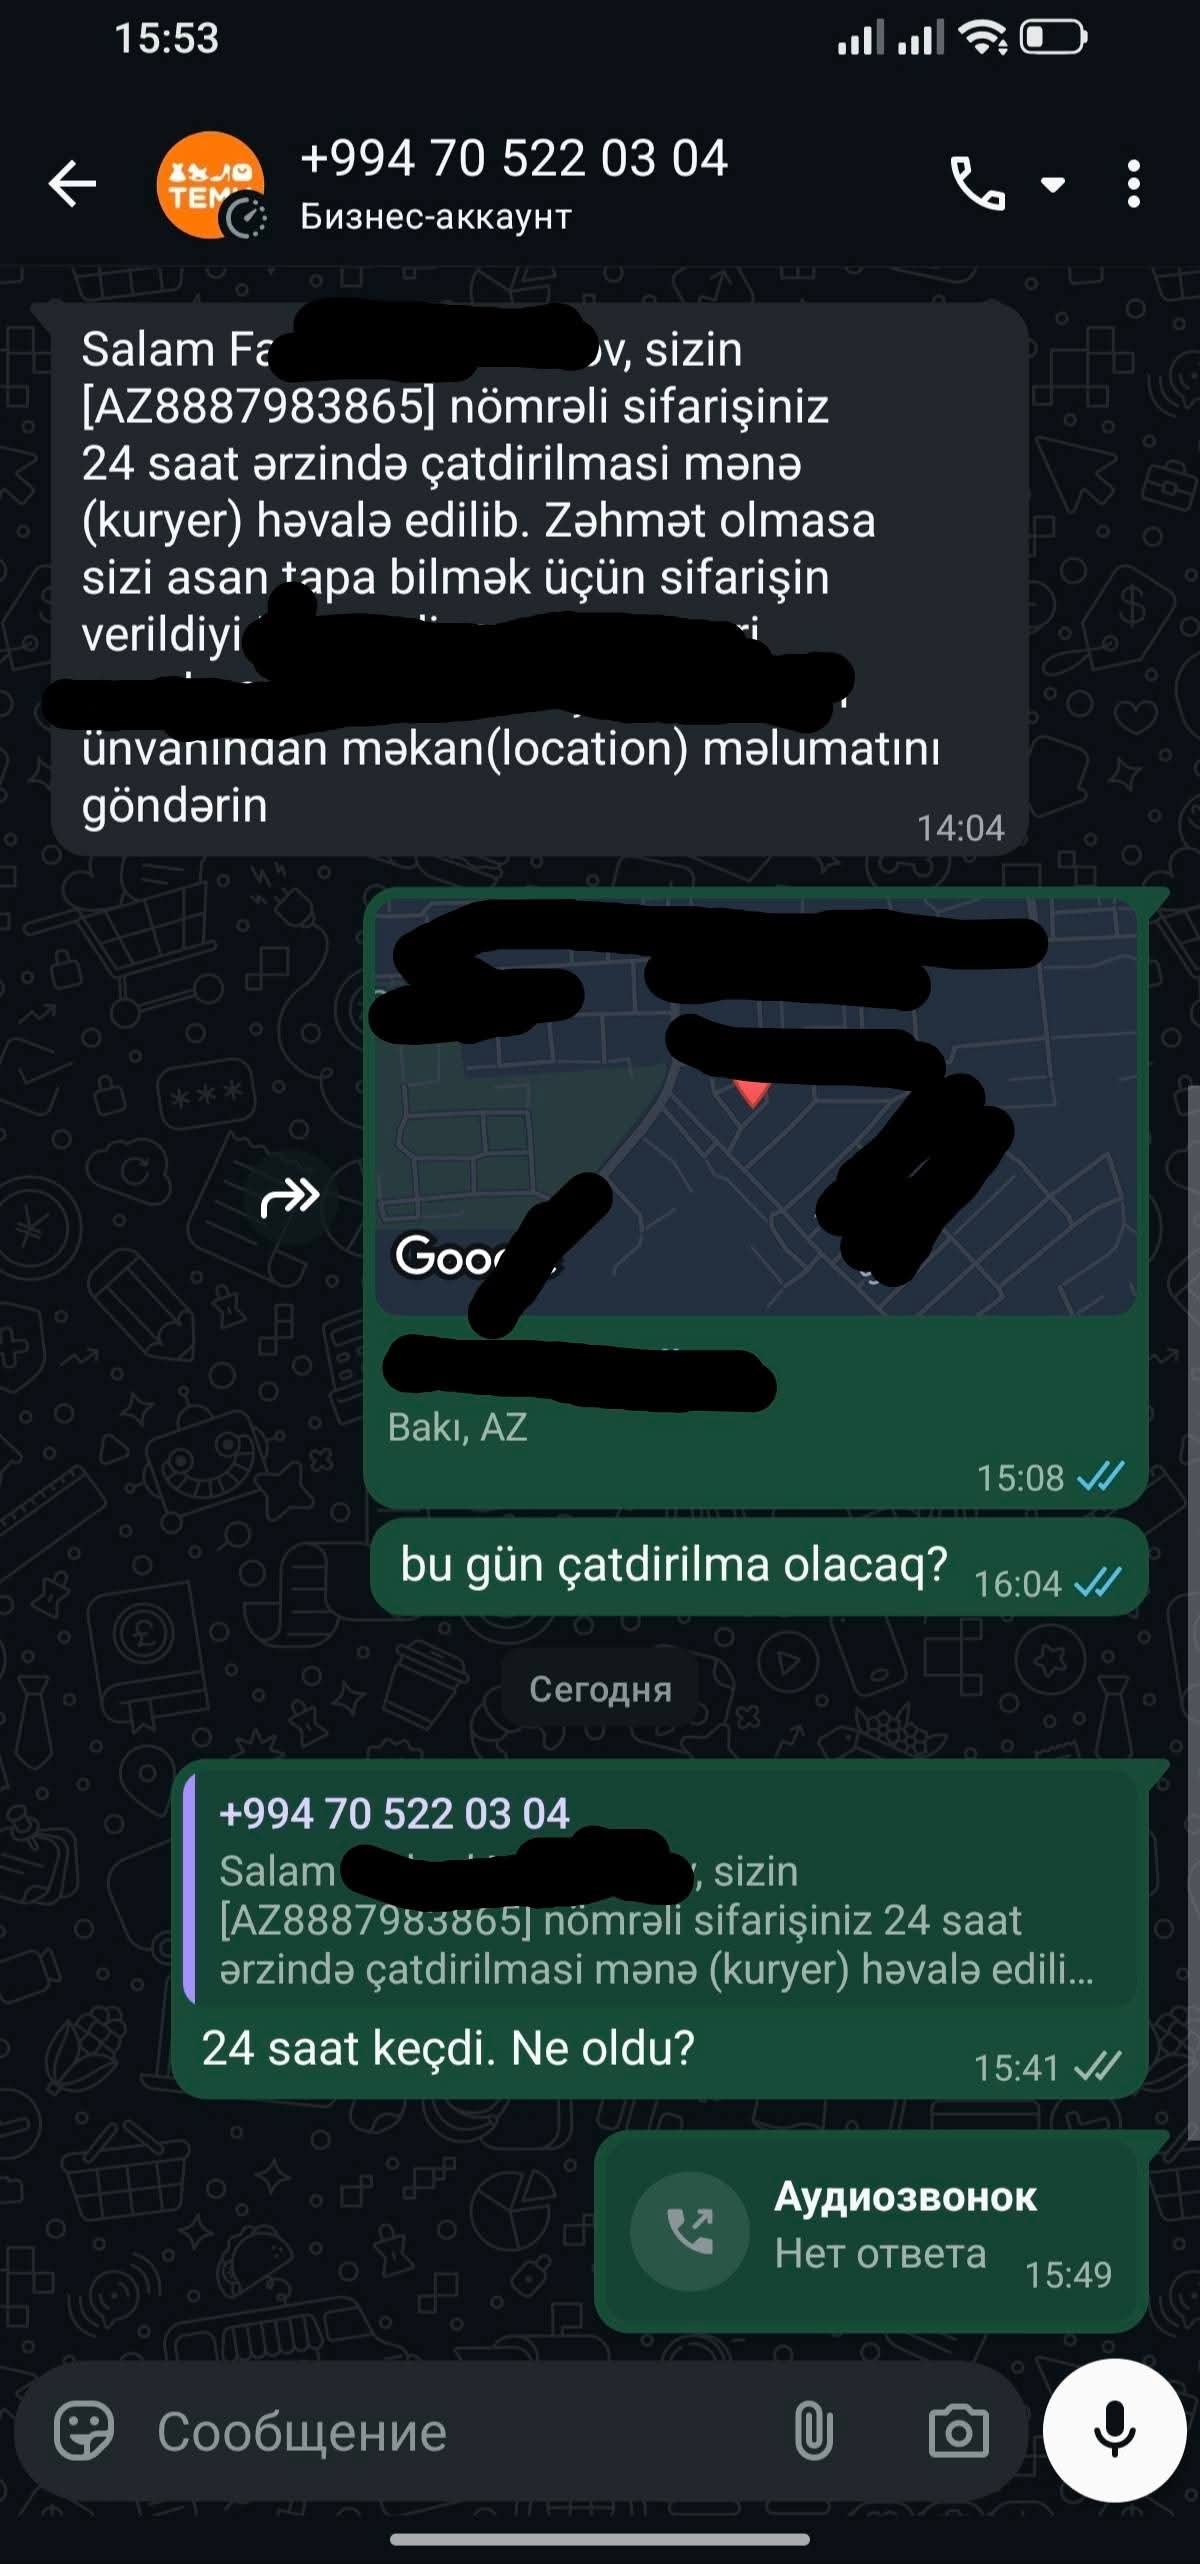Focus the Сообщение message input field

[x=460, y=2431]
